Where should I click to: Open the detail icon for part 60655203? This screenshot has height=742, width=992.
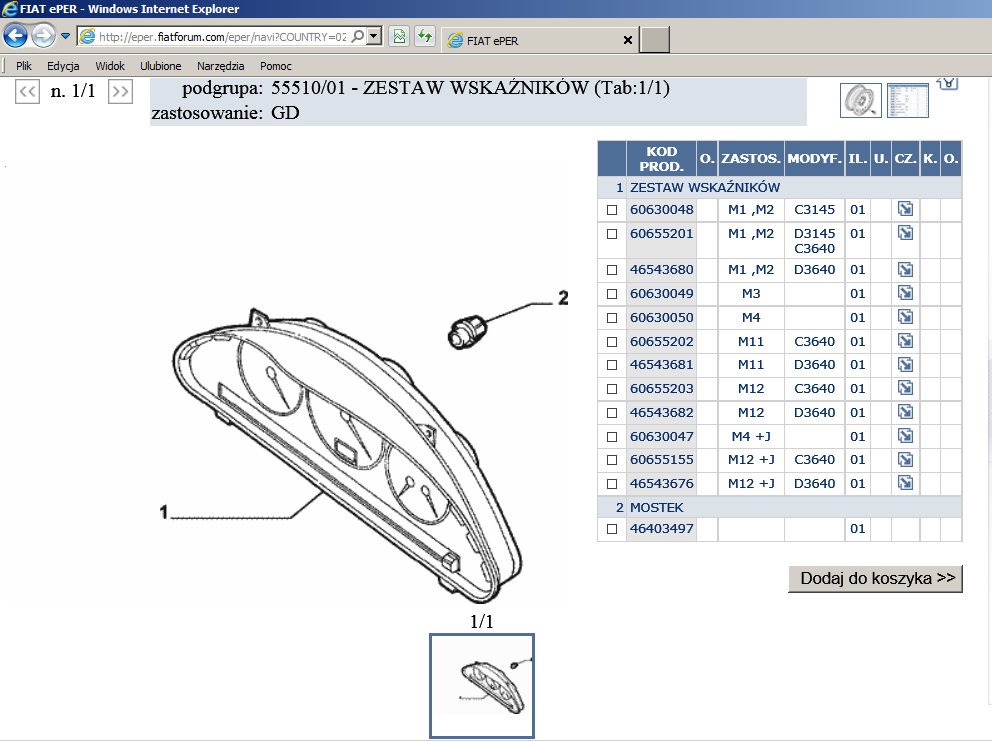[x=905, y=388]
